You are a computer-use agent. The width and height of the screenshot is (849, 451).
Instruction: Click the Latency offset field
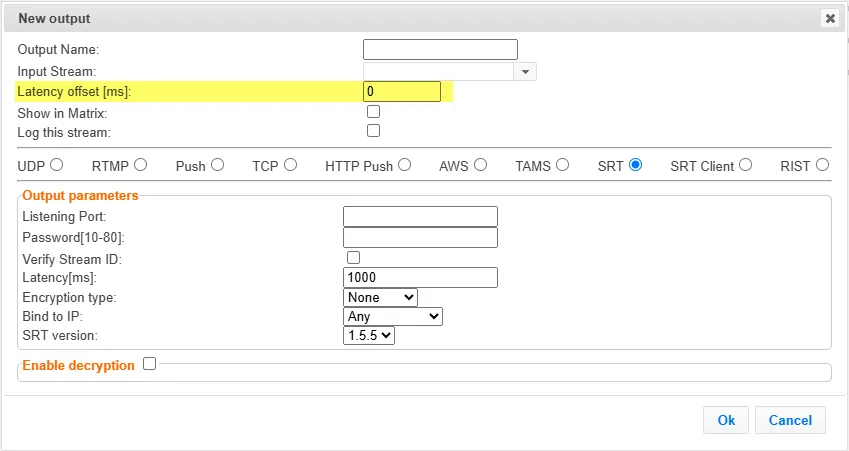coord(402,91)
